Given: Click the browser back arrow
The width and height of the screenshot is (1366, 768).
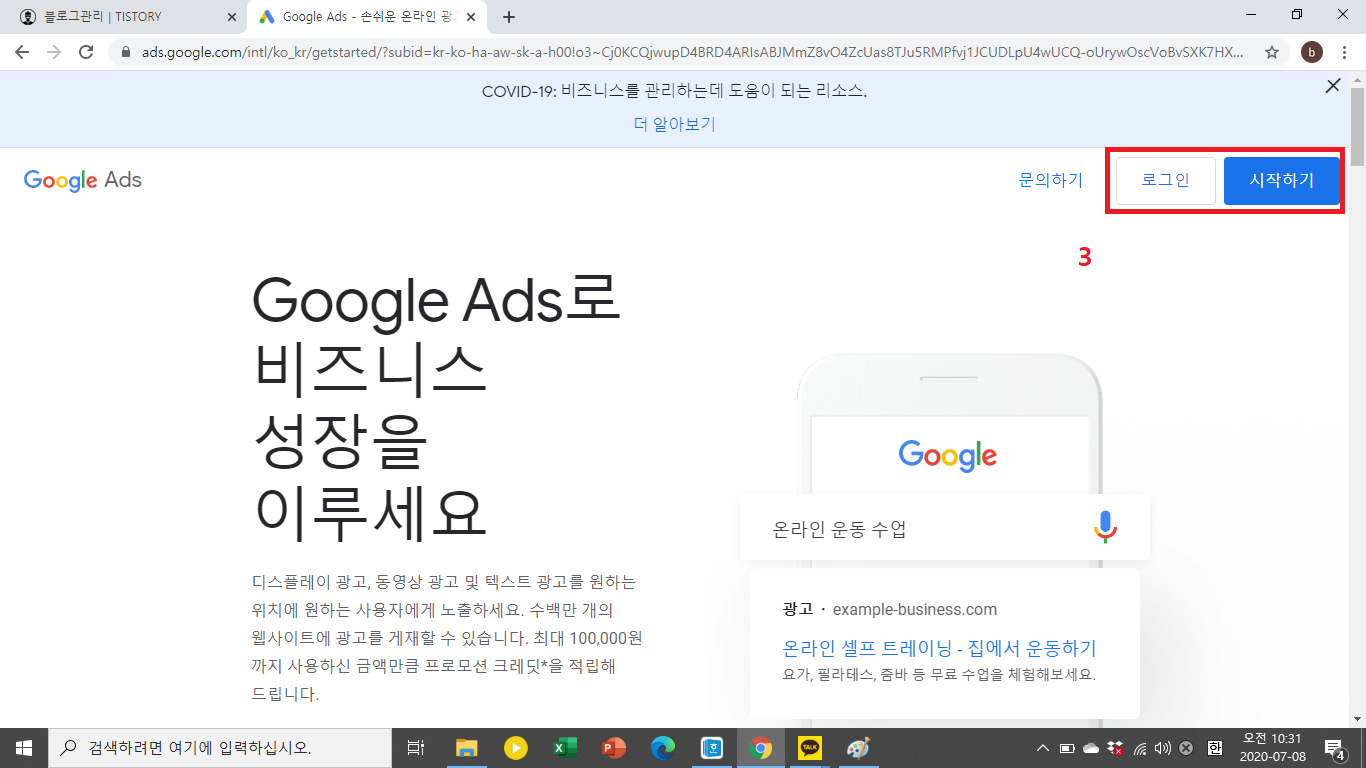Looking at the screenshot, I should [x=22, y=52].
